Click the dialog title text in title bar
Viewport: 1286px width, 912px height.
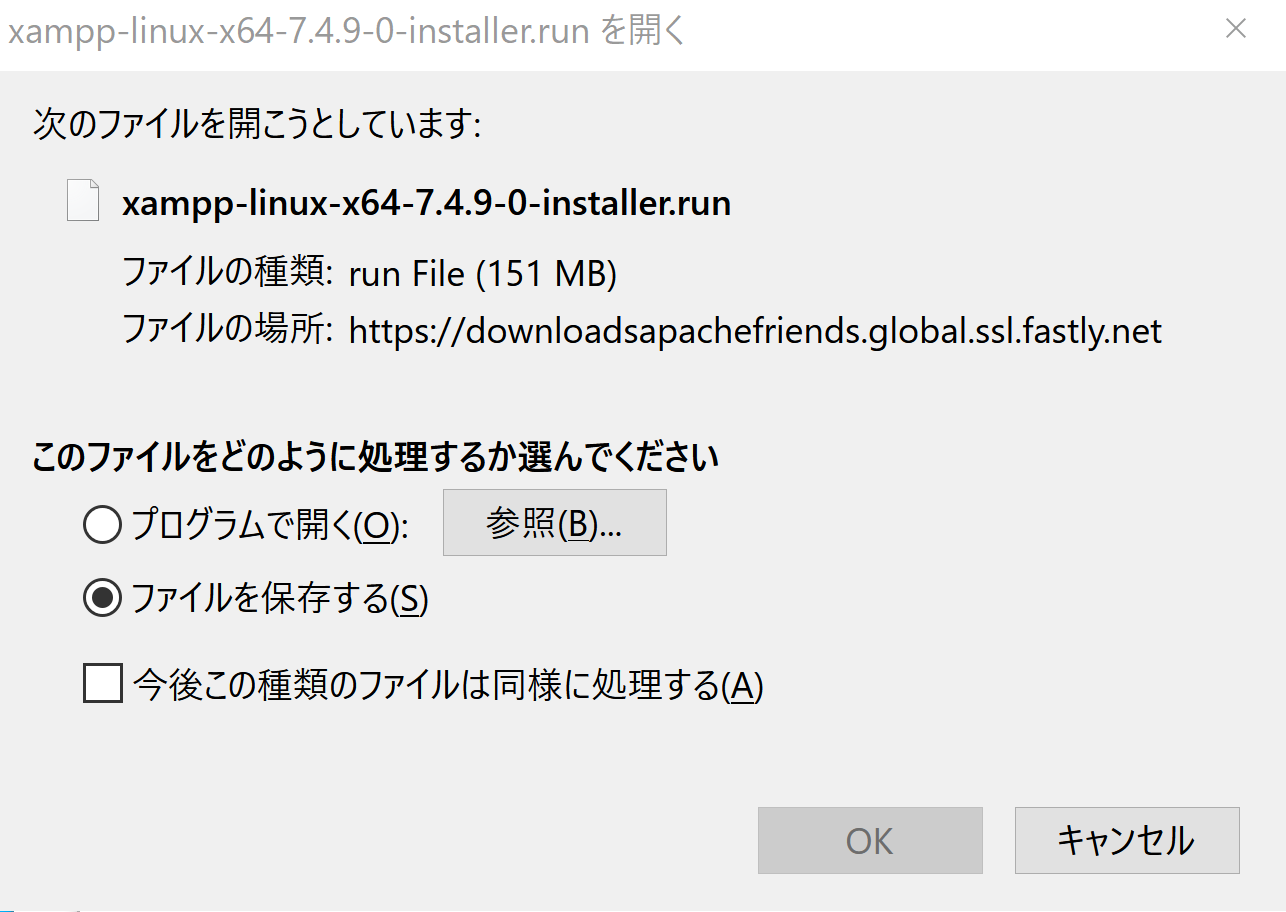coord(348,31)
